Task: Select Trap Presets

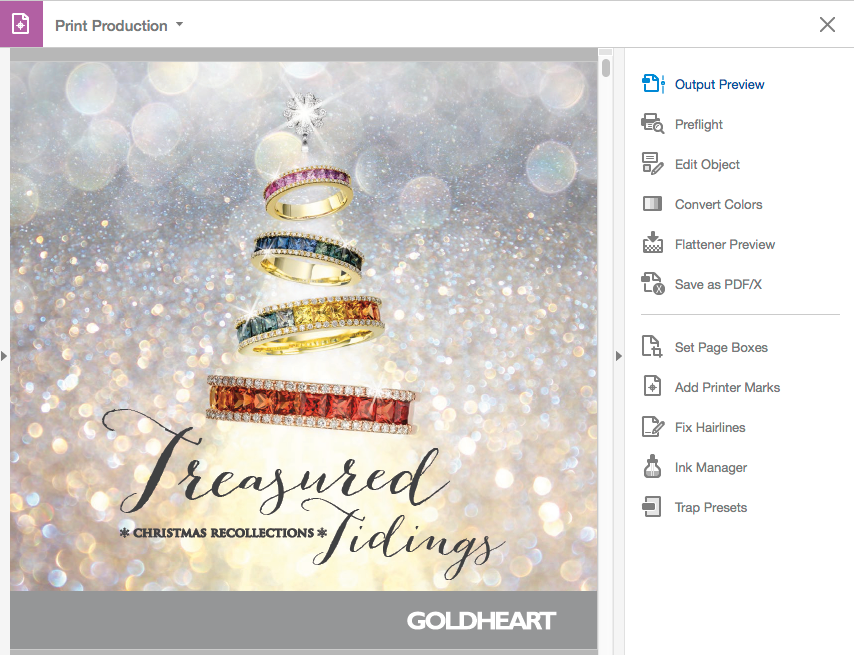Action: pos(711,507)
